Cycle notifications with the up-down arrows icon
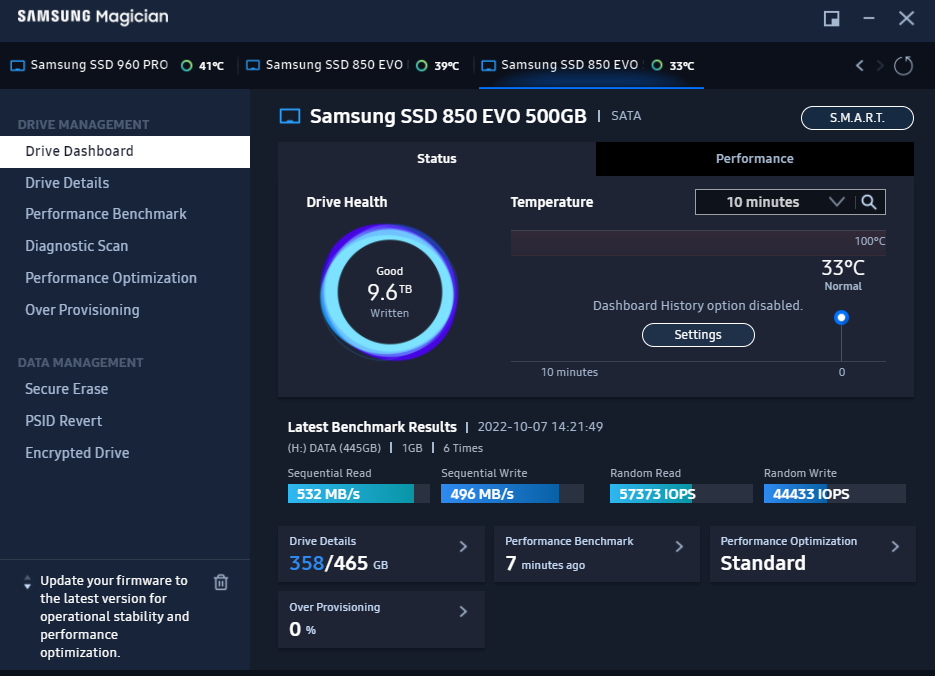 (x=27, y=582)
